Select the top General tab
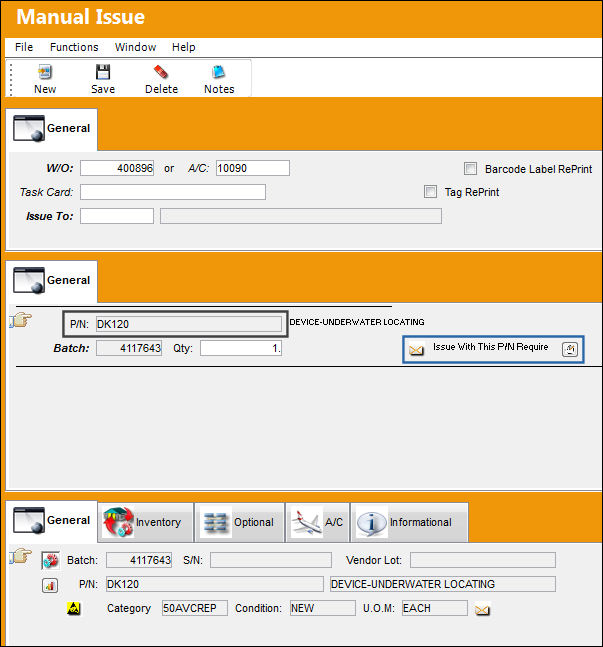The image size is (603, 647). point(52,129)
